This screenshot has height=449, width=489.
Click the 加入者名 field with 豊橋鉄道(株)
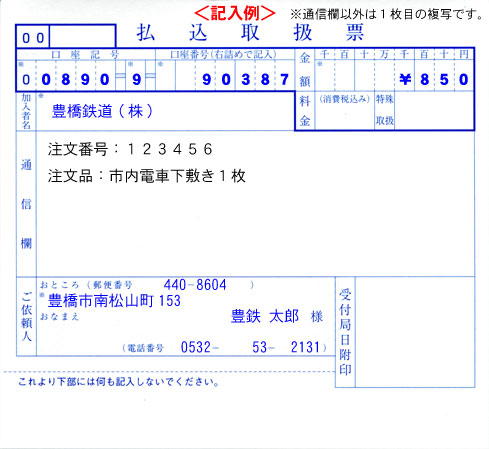[165, 111]
